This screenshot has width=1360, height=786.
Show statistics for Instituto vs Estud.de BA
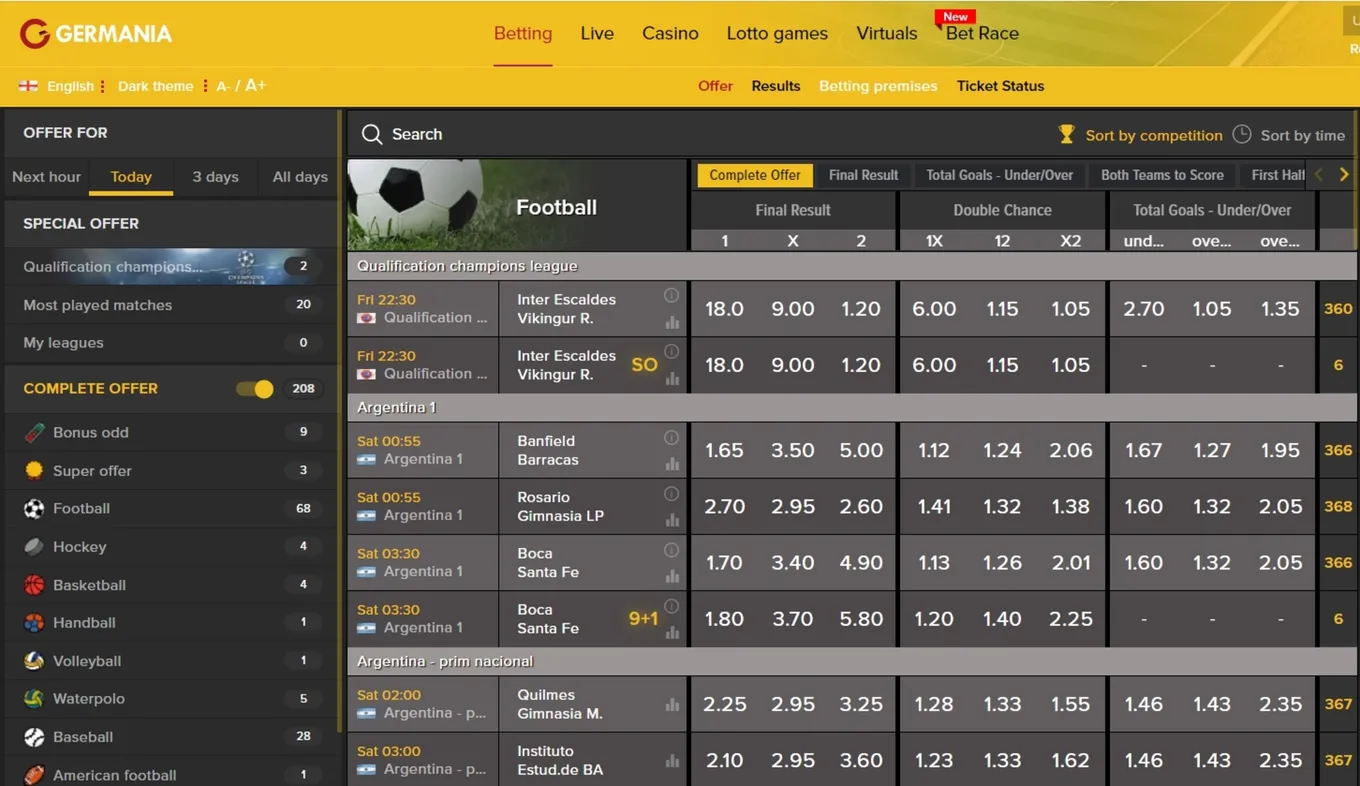pos(672,761)
